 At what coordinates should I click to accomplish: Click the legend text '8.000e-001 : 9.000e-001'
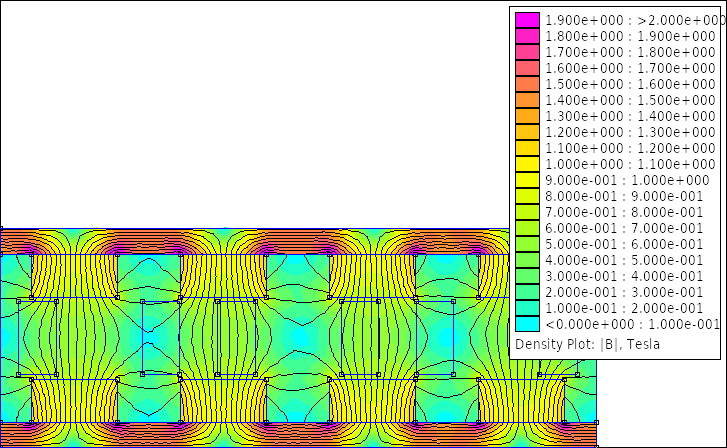pyautogui.click(x=624, y=196)
